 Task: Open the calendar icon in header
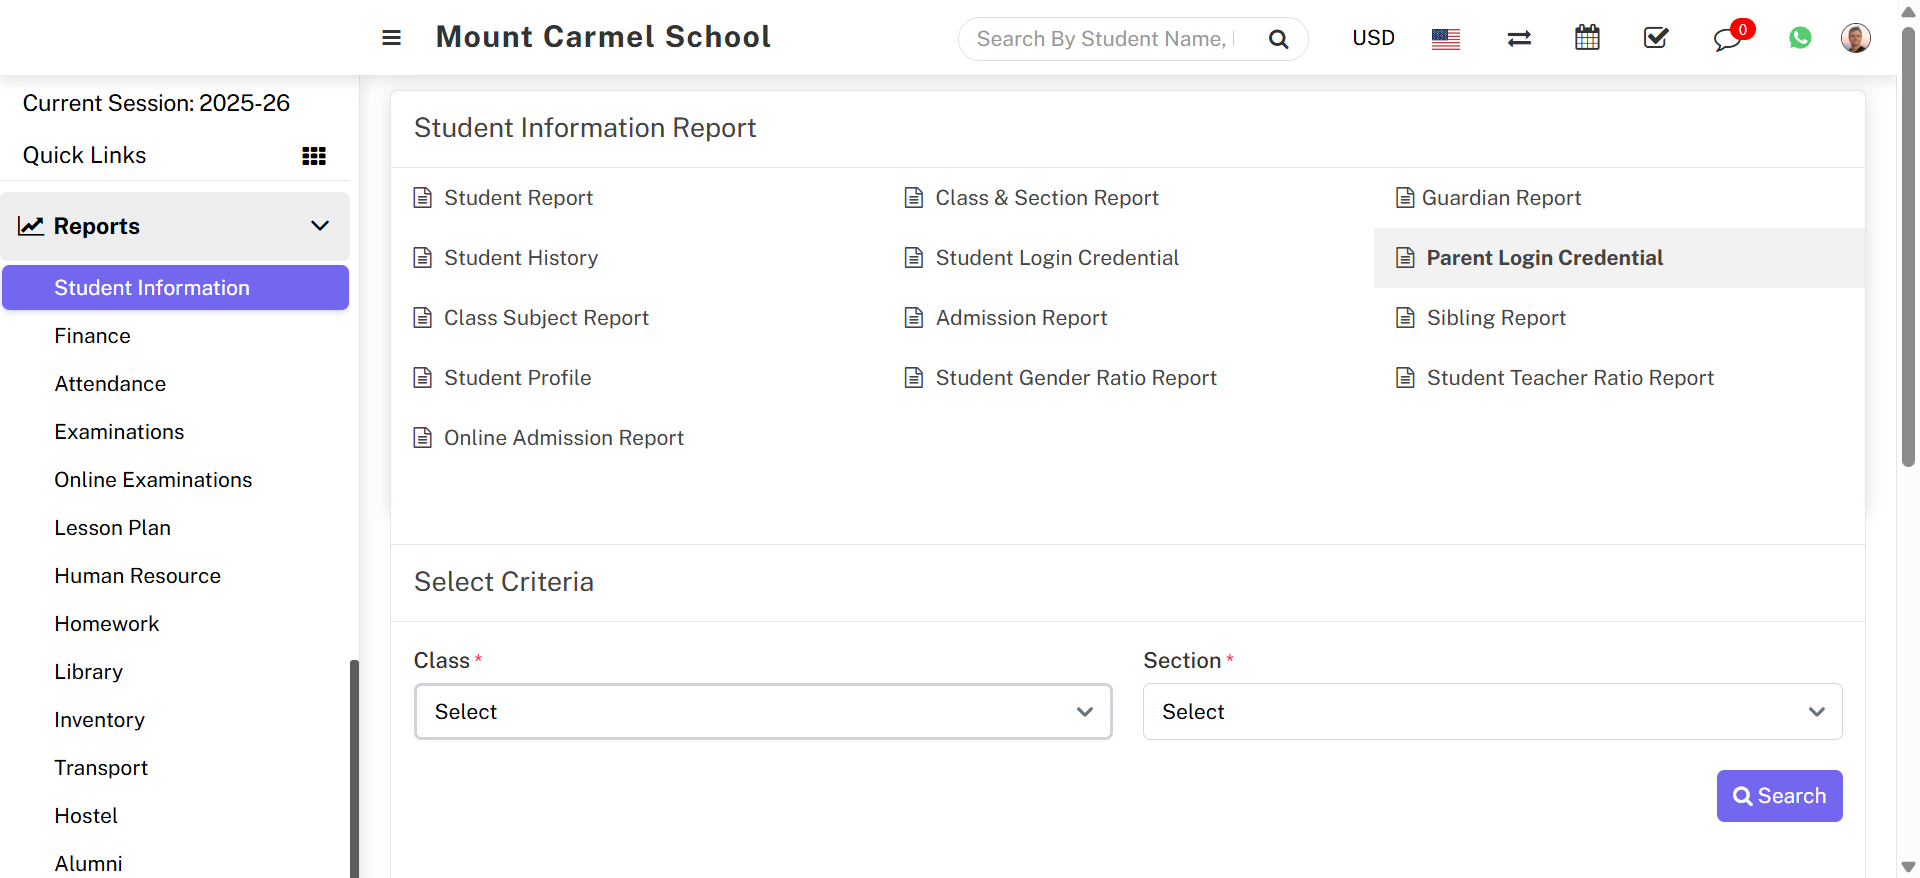(x=1587, y=38)
